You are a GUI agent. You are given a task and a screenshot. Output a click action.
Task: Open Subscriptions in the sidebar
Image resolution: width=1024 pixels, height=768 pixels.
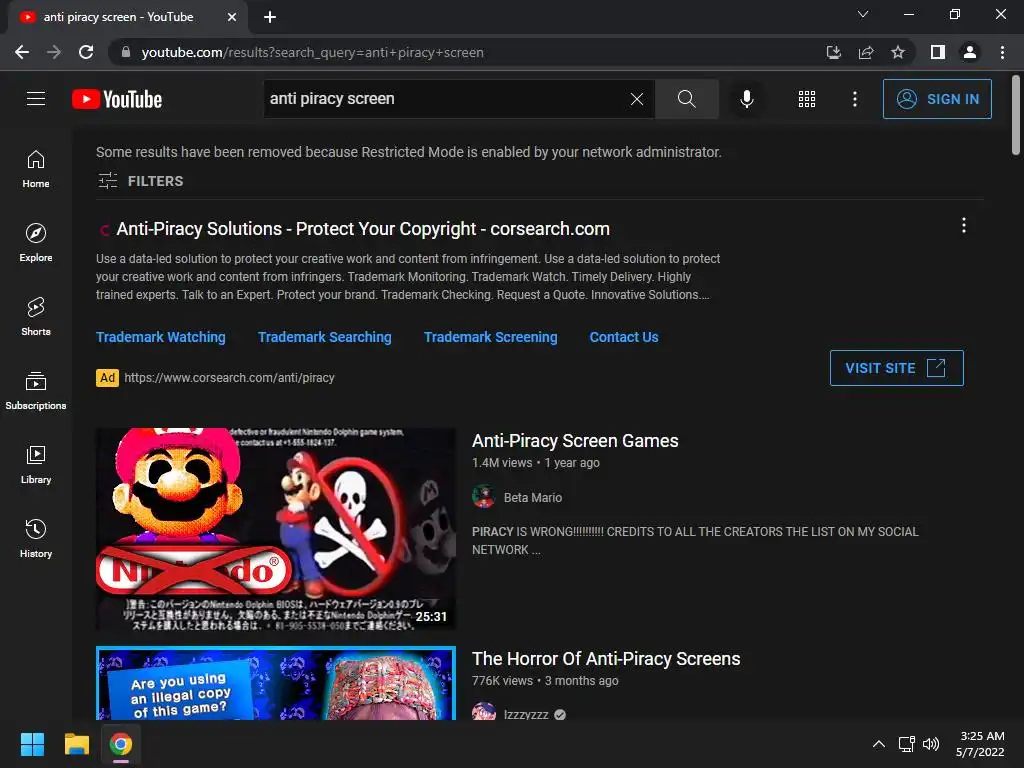tap(36, 391)
